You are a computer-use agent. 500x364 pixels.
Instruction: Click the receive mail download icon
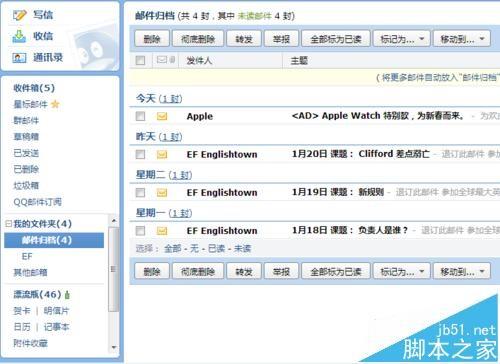(x=19, y=36)
